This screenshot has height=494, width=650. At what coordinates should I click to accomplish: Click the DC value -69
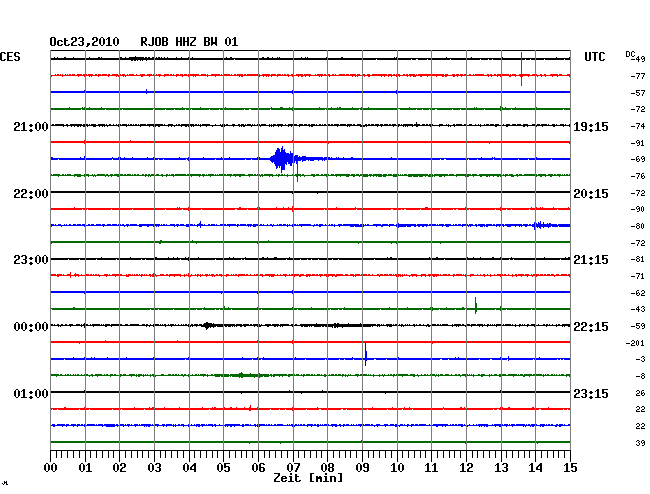click(x=638, y=159)
